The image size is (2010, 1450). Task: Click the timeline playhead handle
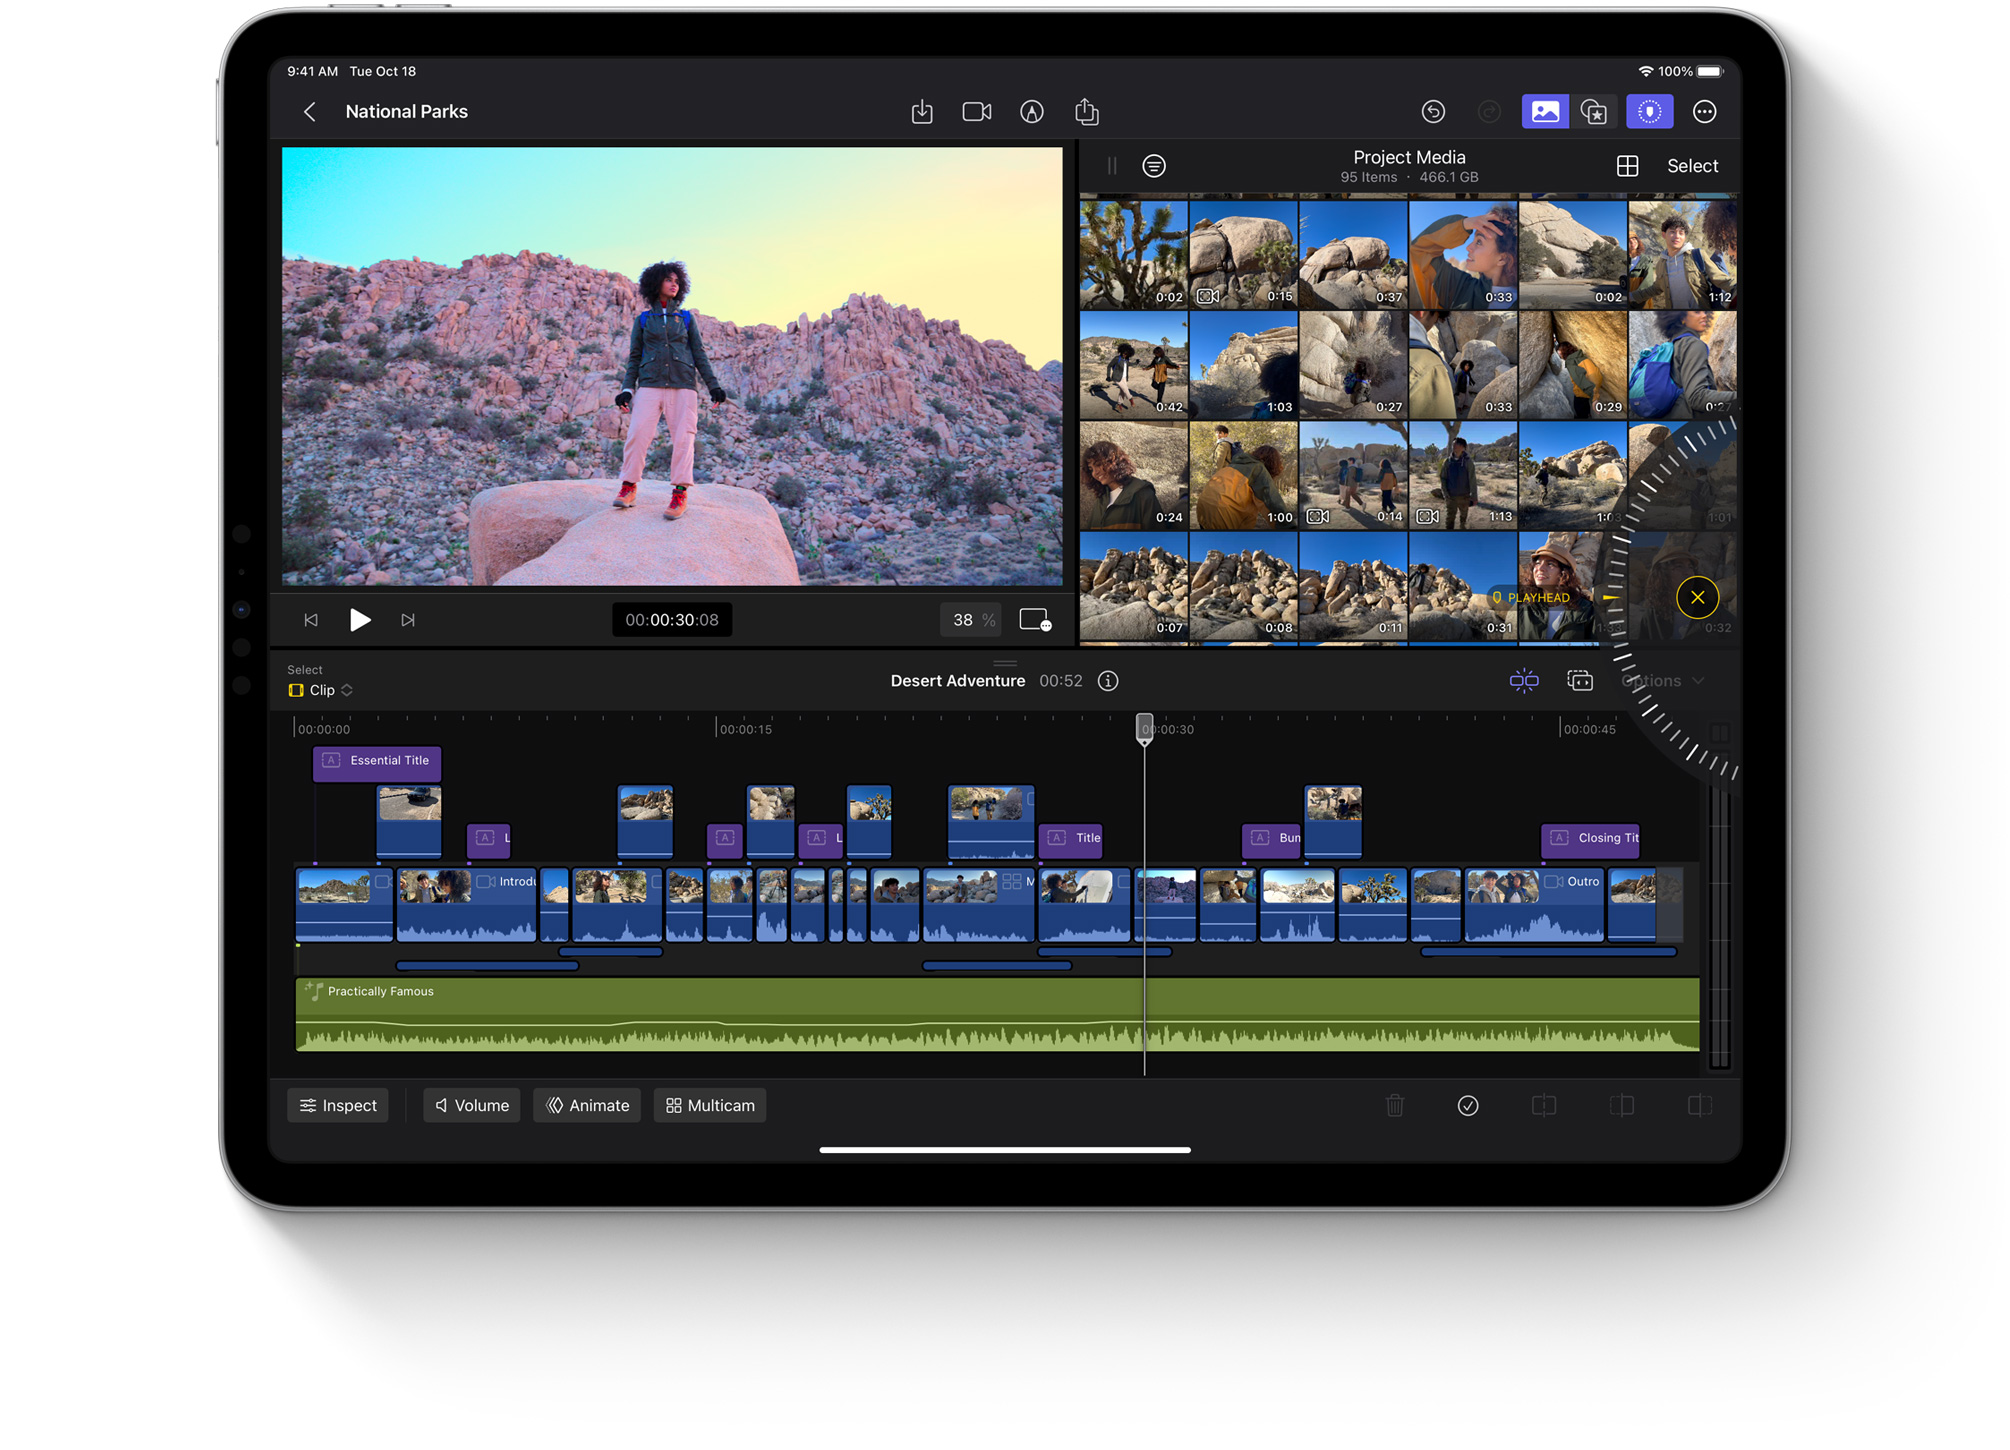1144,728
